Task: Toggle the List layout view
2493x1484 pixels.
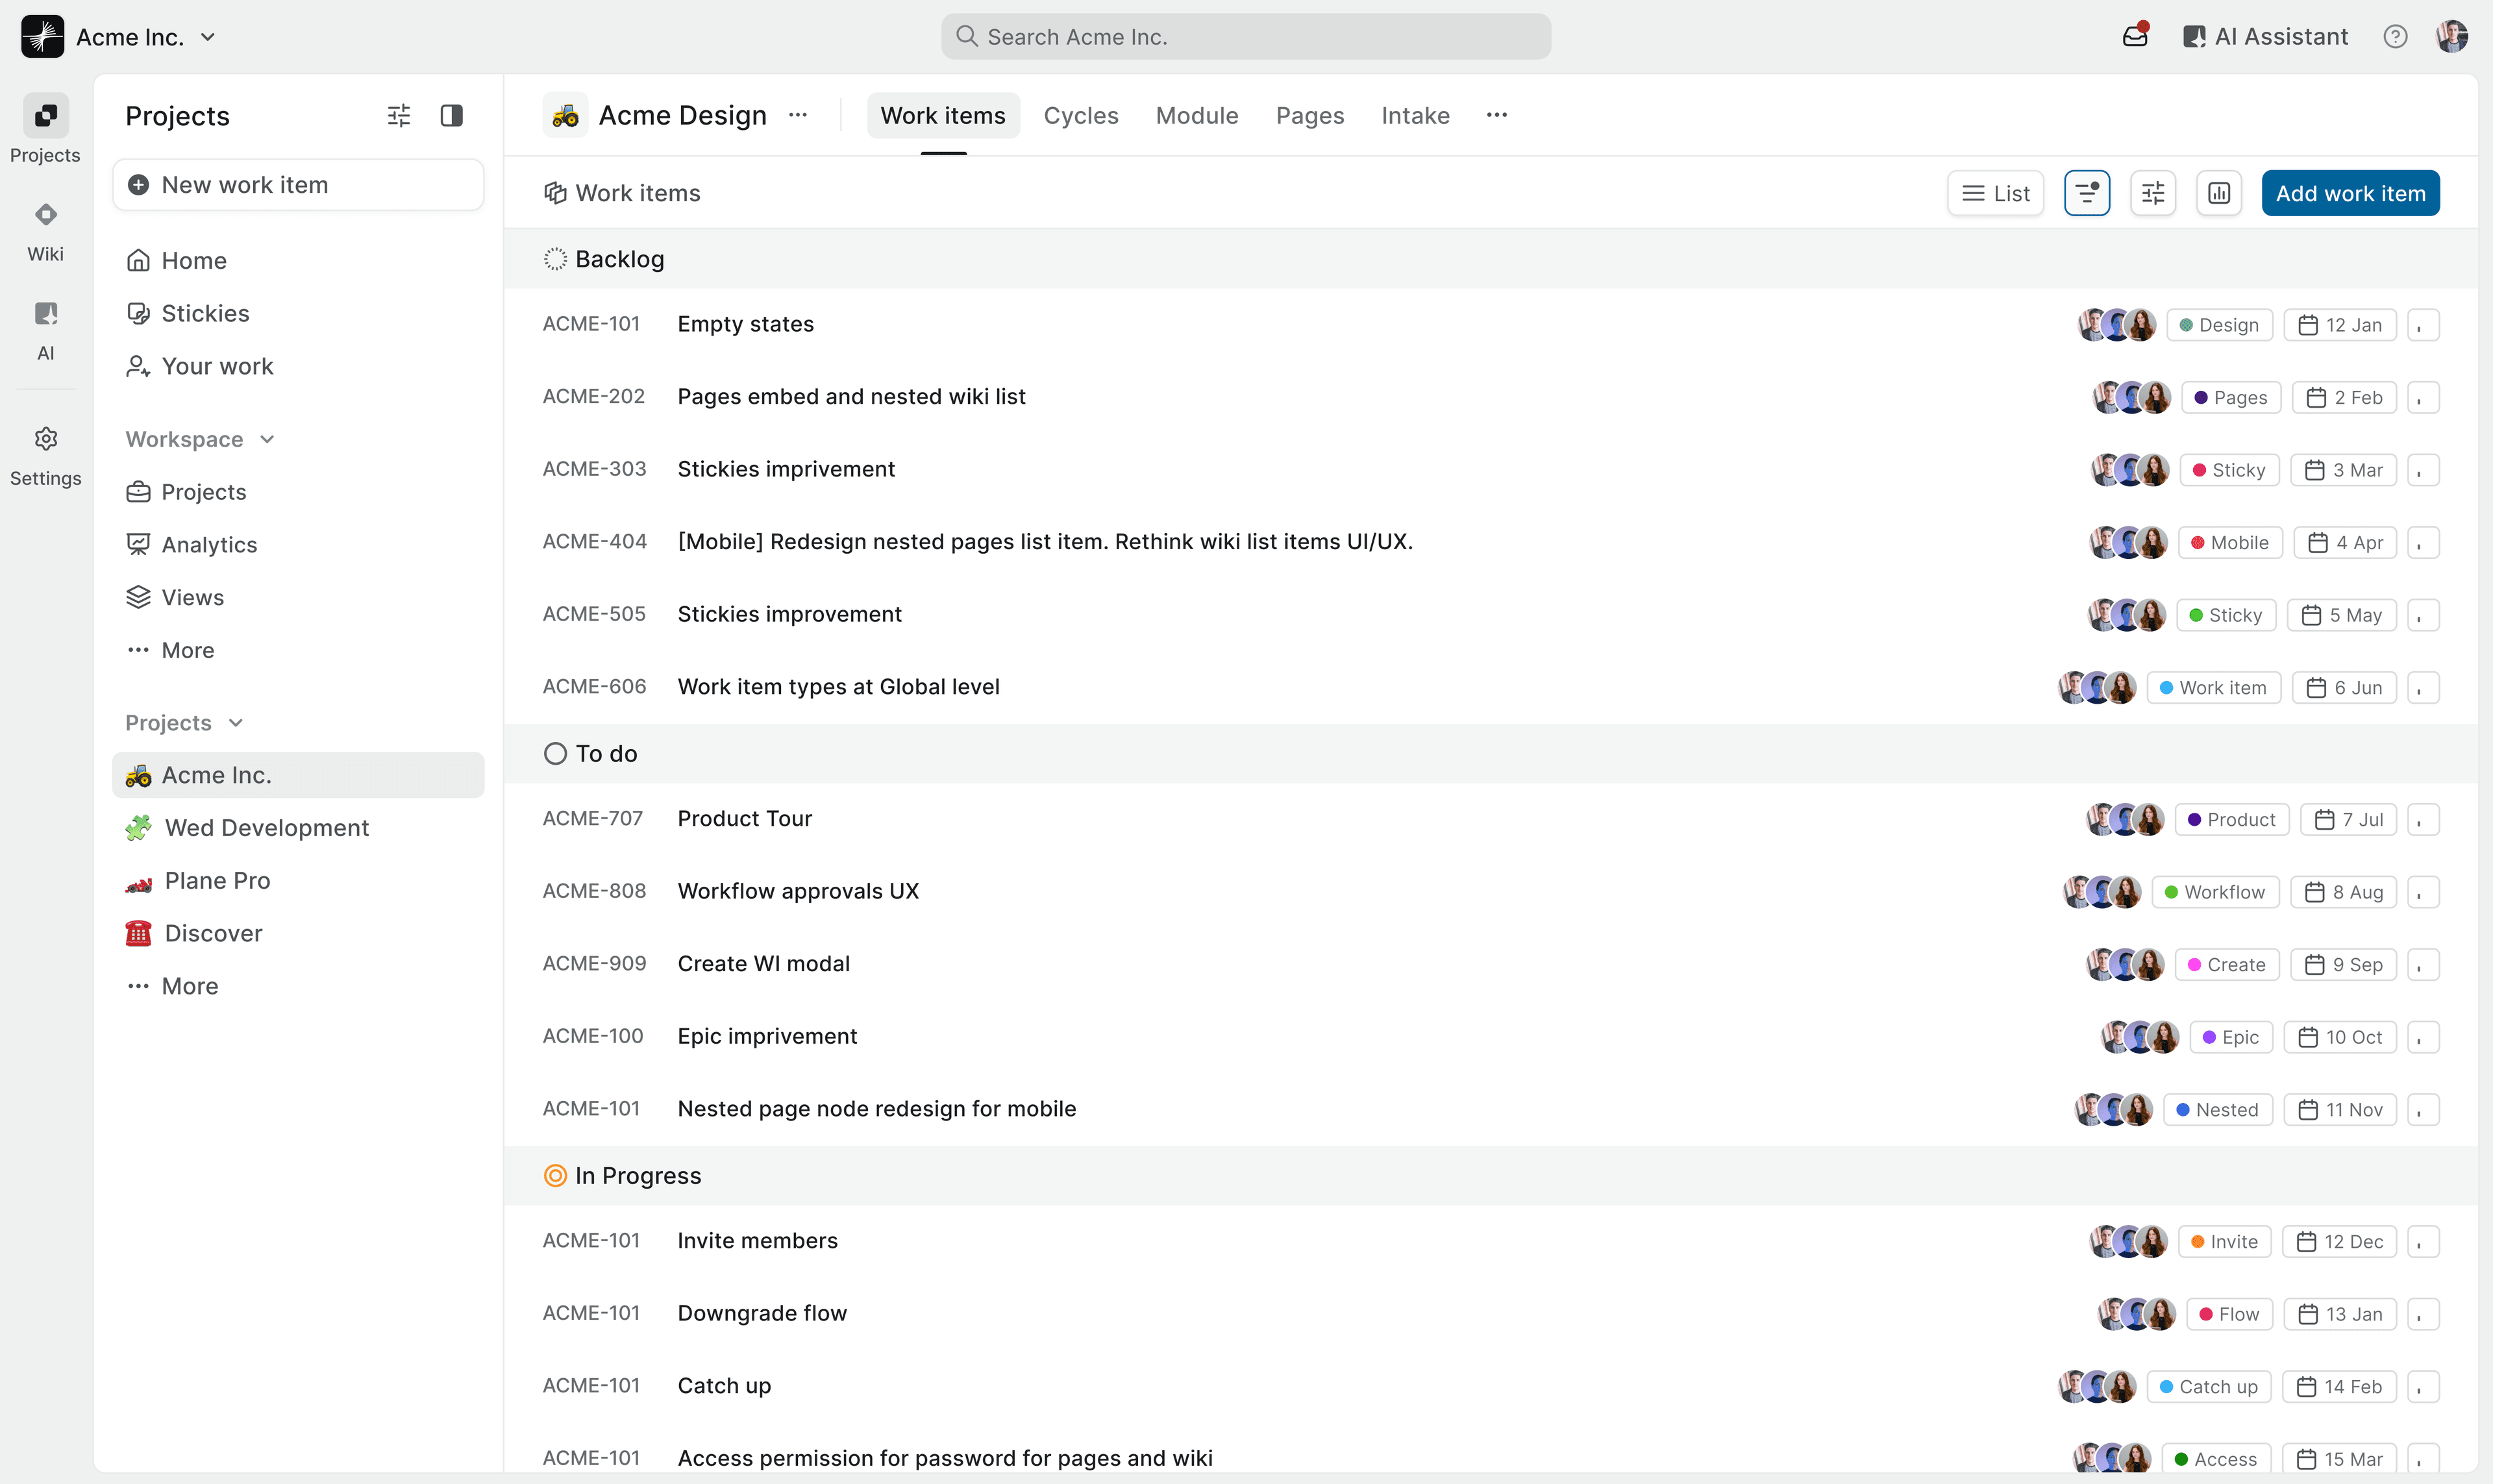Action: click(1995, 192)
